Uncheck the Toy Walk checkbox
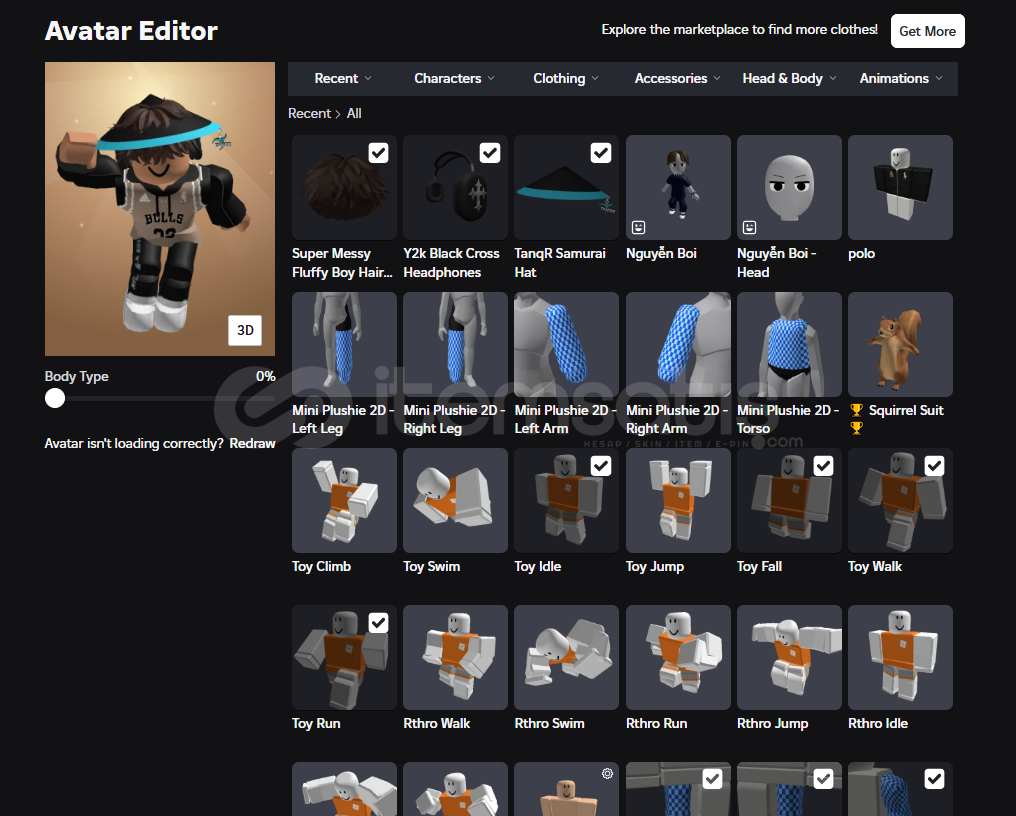Screen dimensions: 1016x816 (934, 466)
